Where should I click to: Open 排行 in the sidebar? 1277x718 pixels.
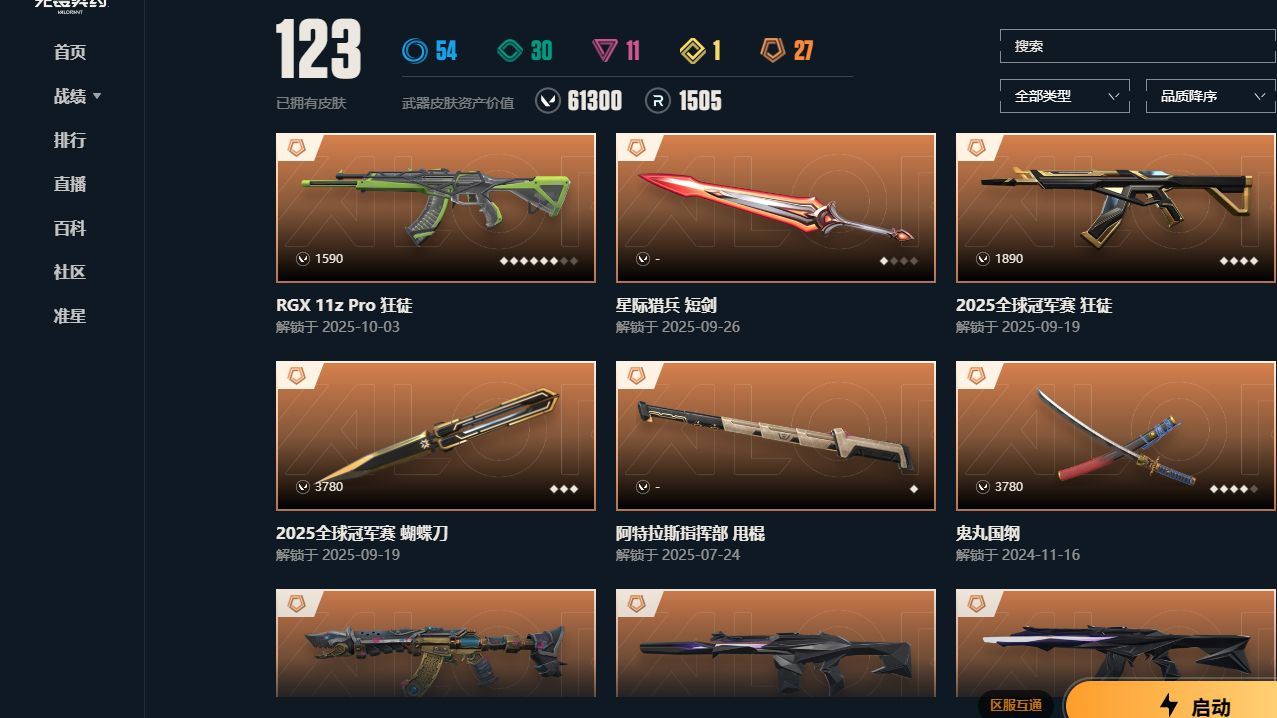(70, 140)
